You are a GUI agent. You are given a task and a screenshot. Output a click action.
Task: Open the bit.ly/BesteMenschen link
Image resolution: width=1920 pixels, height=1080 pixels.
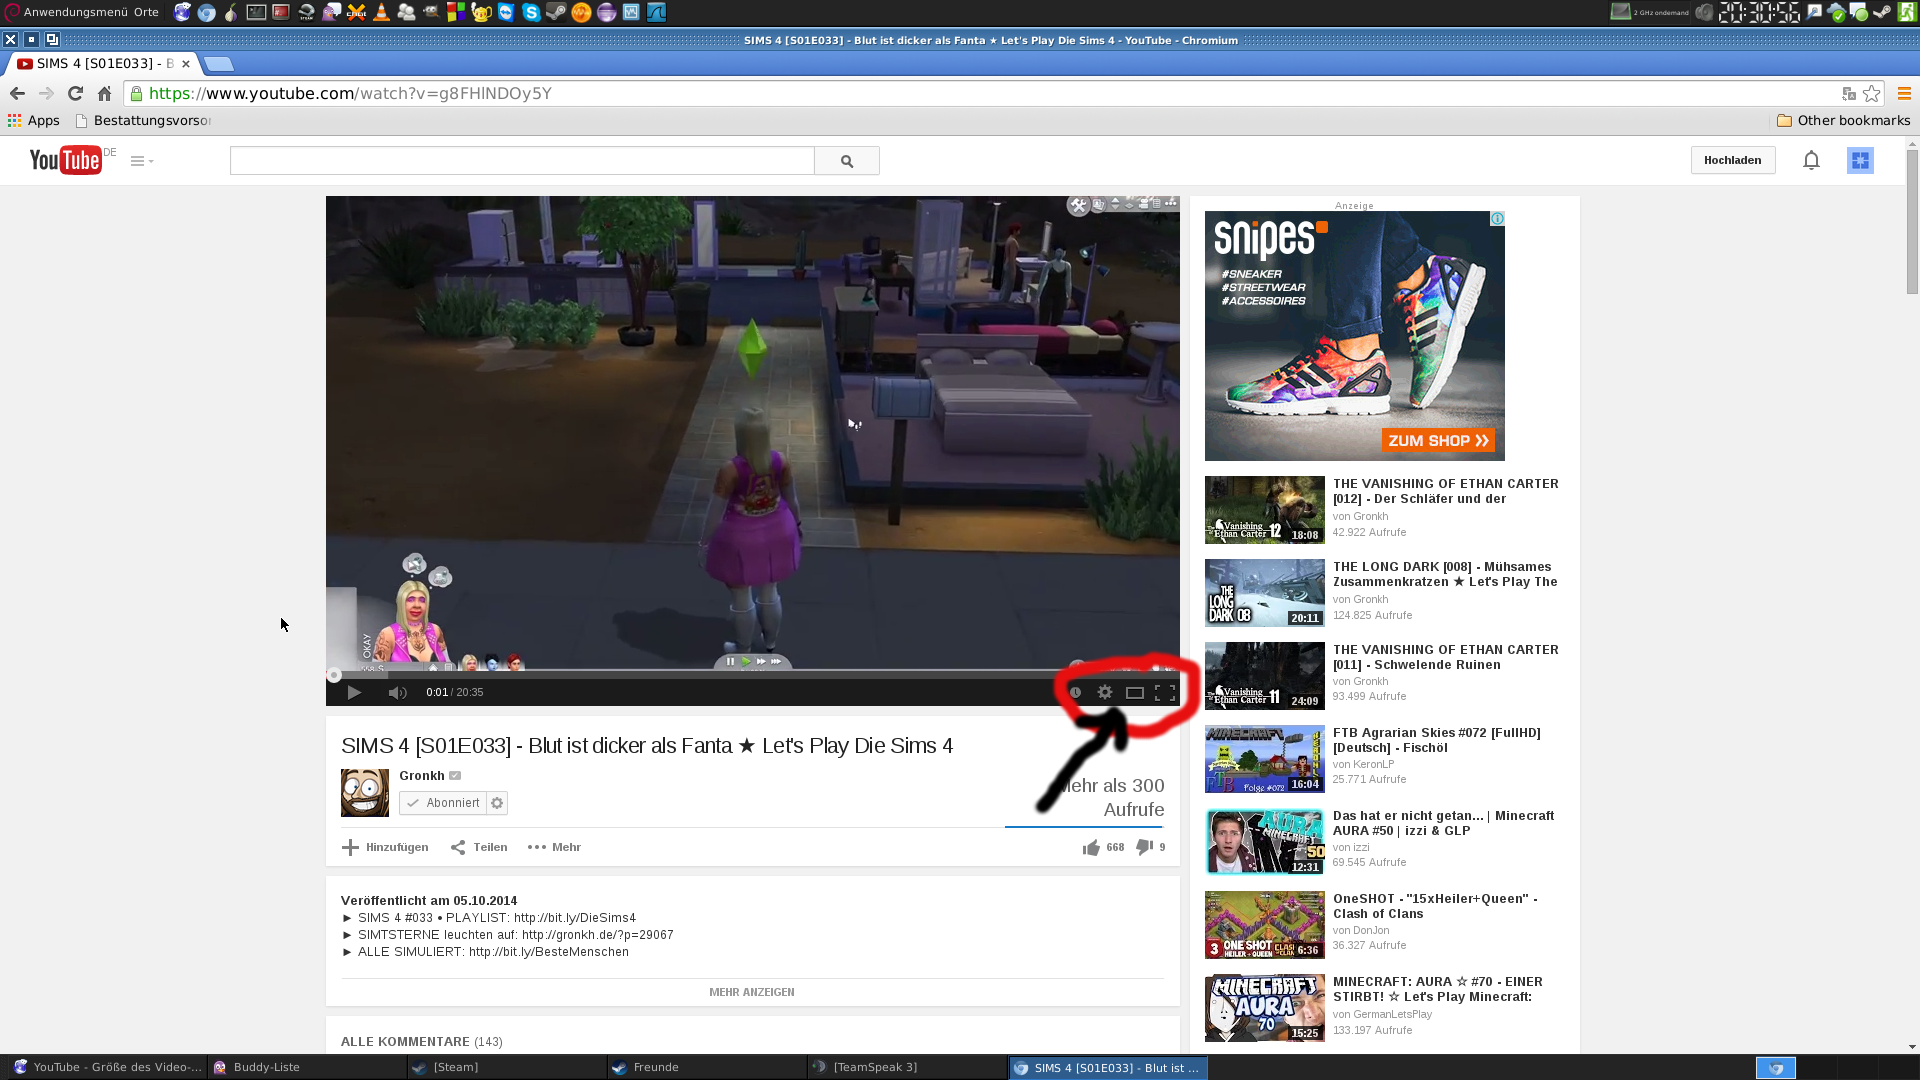(549, 952)
